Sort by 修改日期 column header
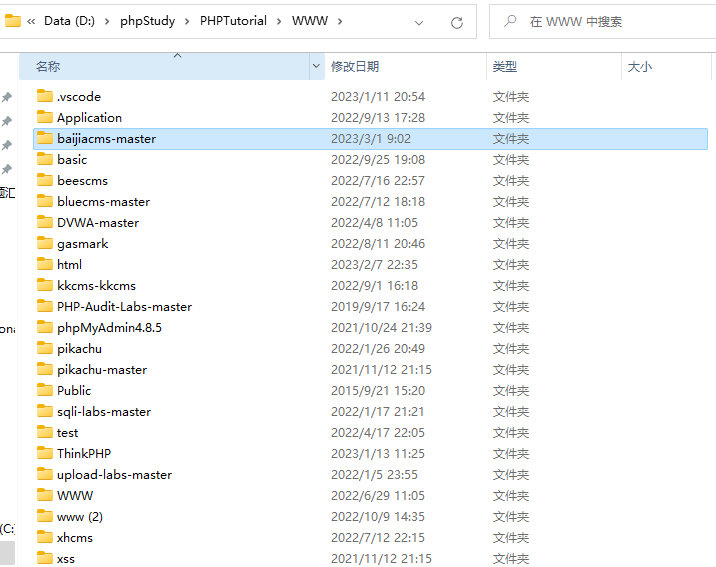Image resolution: width=716 pixels, height=567 pixels. (405, 67)
